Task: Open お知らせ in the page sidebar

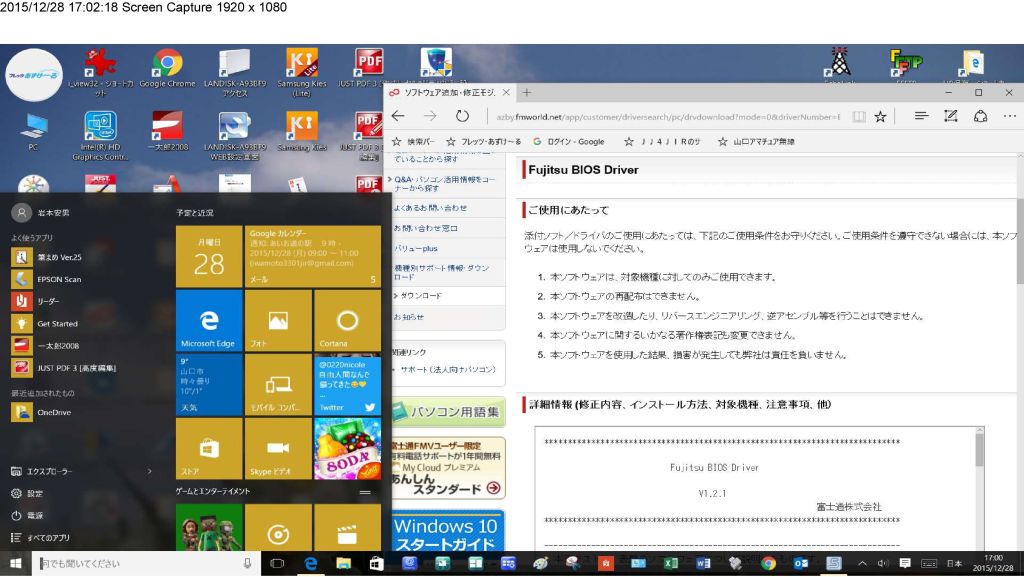Action: 409,317
